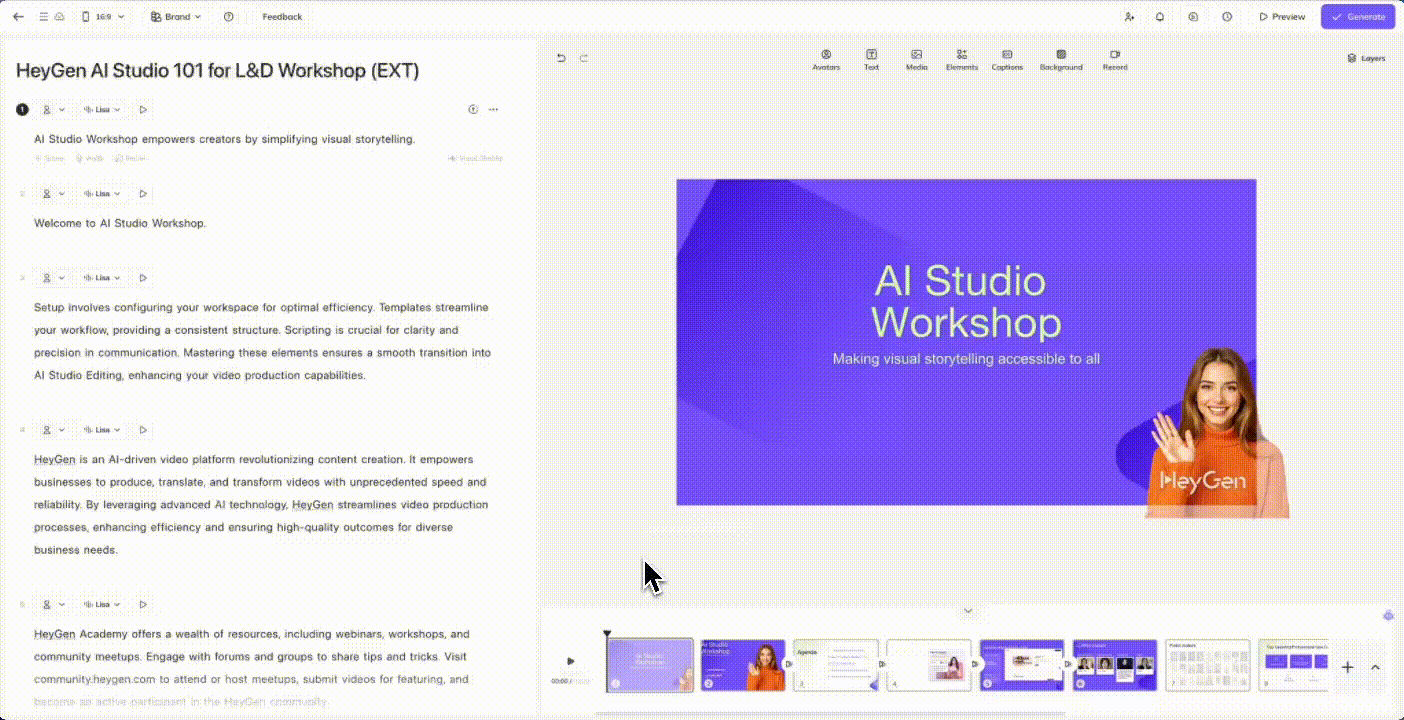The width and height of the screenshot is (1404, 720).
Task: Select scene 1 thumbnail in timeline
Action: pos(650,665)
